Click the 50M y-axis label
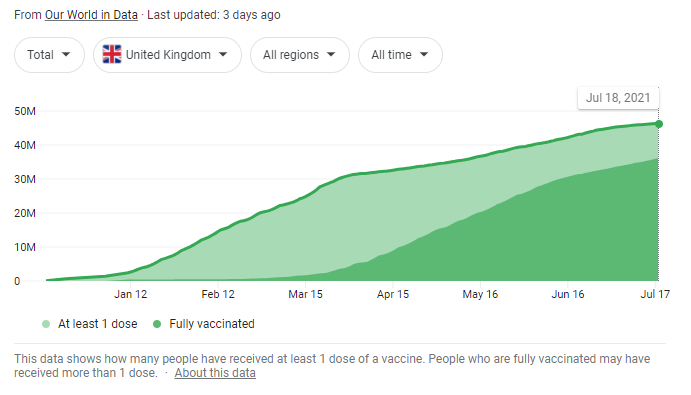Screen dimensions: 691x395 25,111
